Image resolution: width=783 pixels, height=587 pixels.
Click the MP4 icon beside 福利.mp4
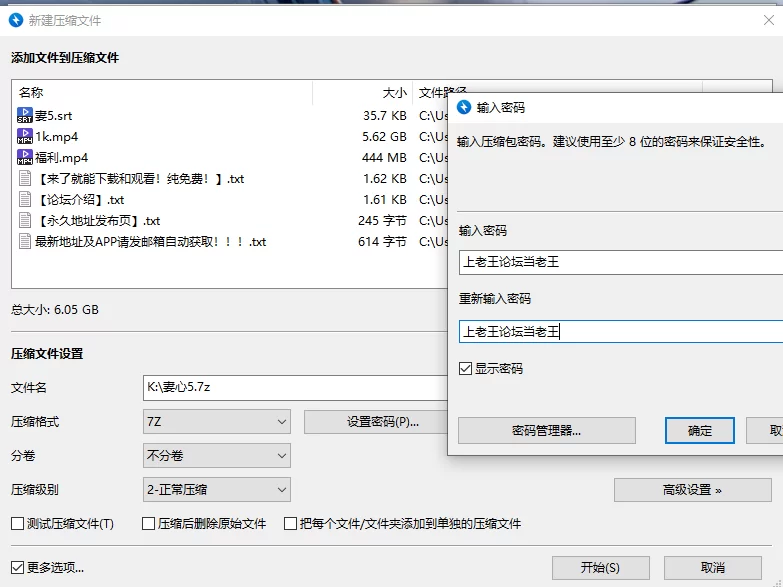24,157
